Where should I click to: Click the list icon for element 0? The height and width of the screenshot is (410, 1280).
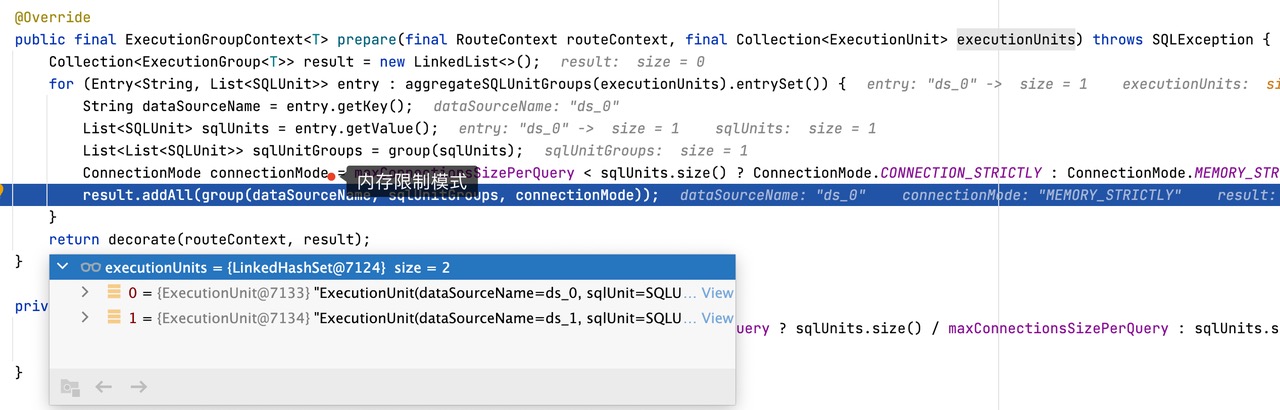click(x=112, y=293)
